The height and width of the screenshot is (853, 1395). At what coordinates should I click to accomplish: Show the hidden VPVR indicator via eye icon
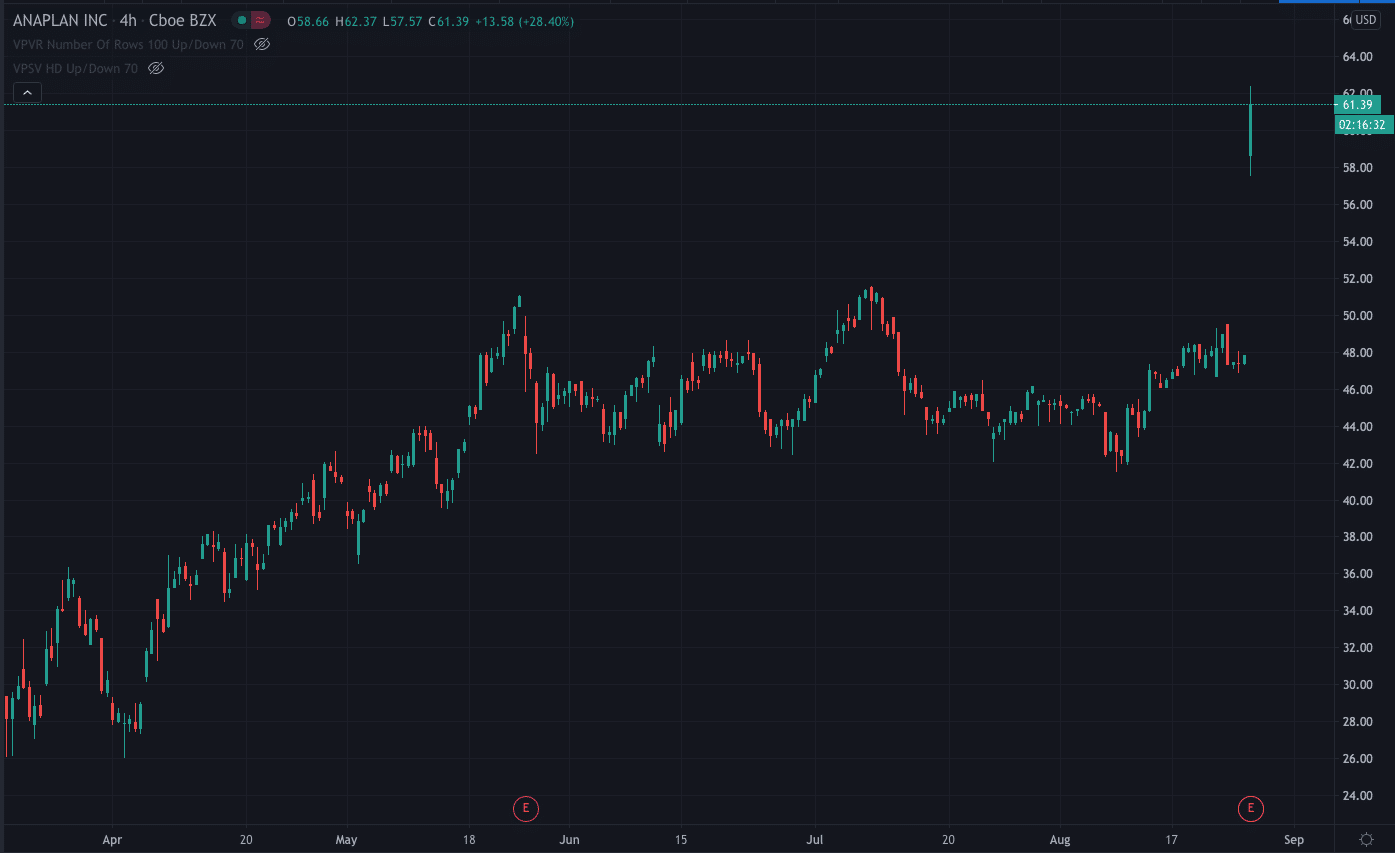[x=262, y=44]
